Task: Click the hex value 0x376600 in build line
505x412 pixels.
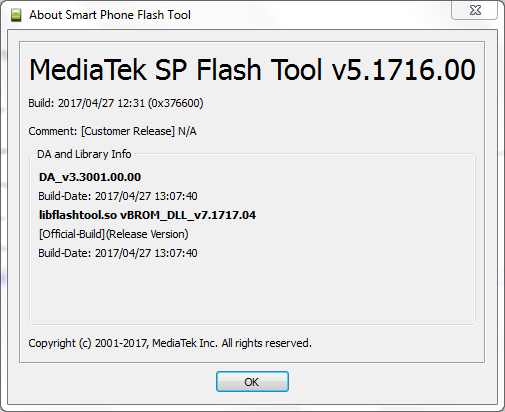Action: (x=175, y=103)
